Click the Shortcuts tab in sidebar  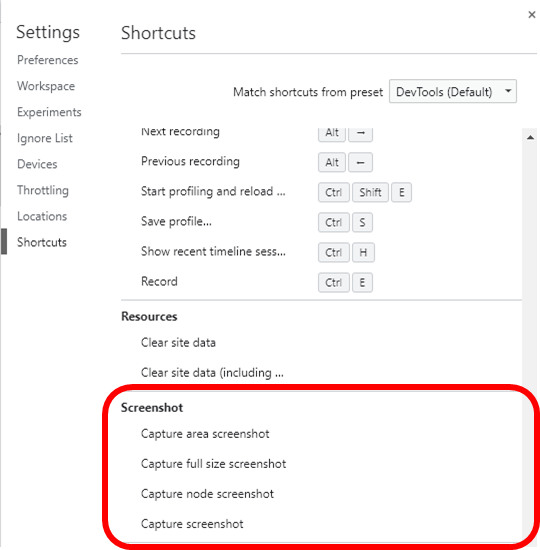[x=42, y=242]
